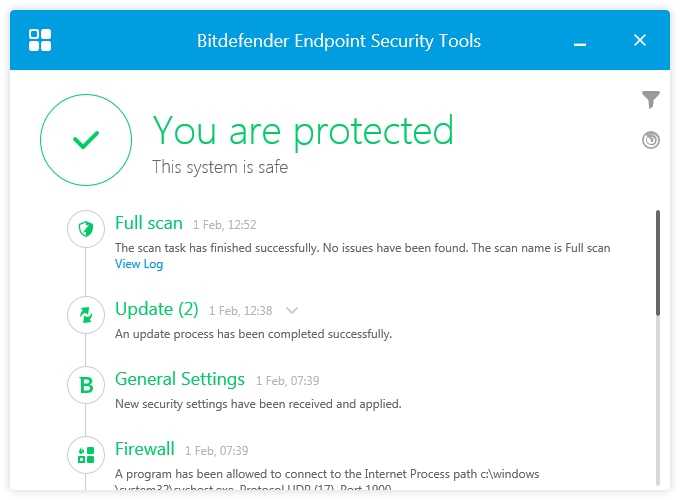Select the Full scan event title
This screenshot has height=500, width=680.
click(149, 223)
